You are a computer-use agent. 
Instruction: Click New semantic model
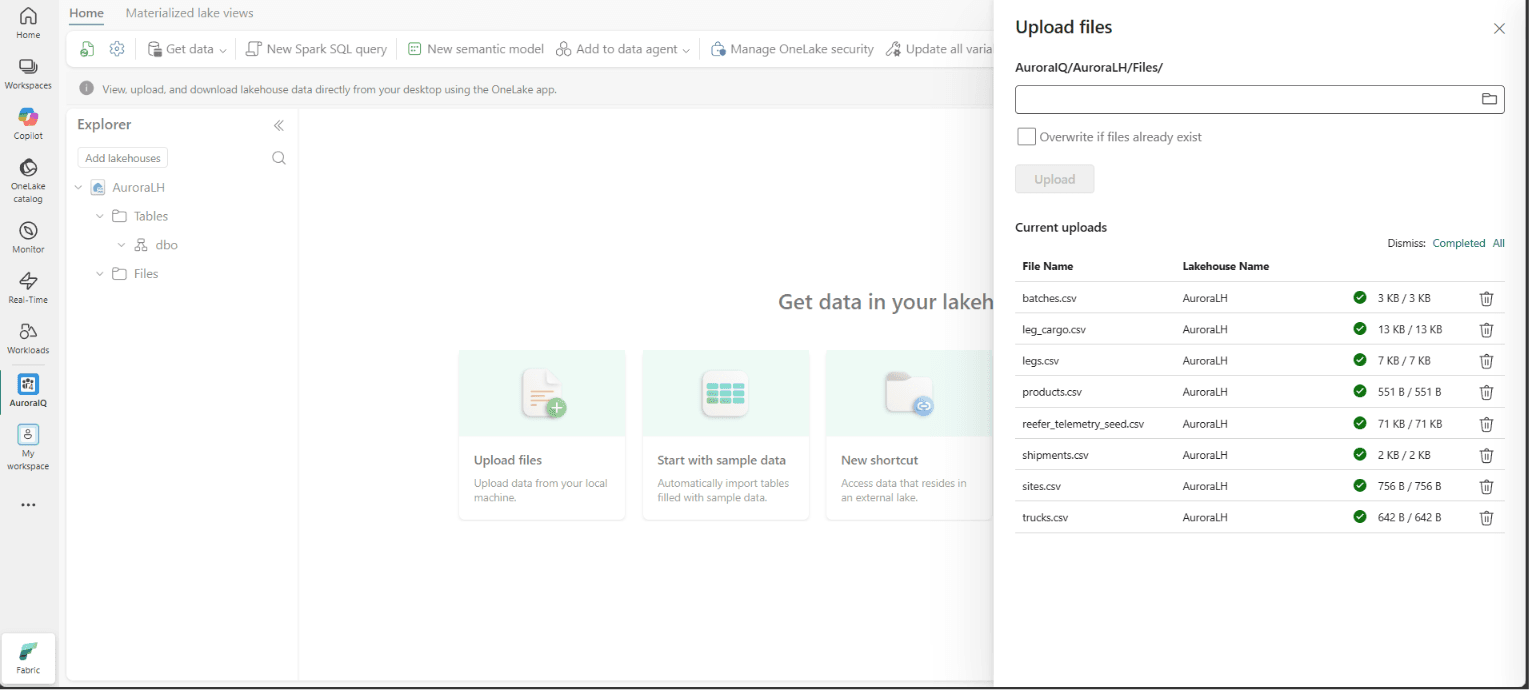(476, 49)
